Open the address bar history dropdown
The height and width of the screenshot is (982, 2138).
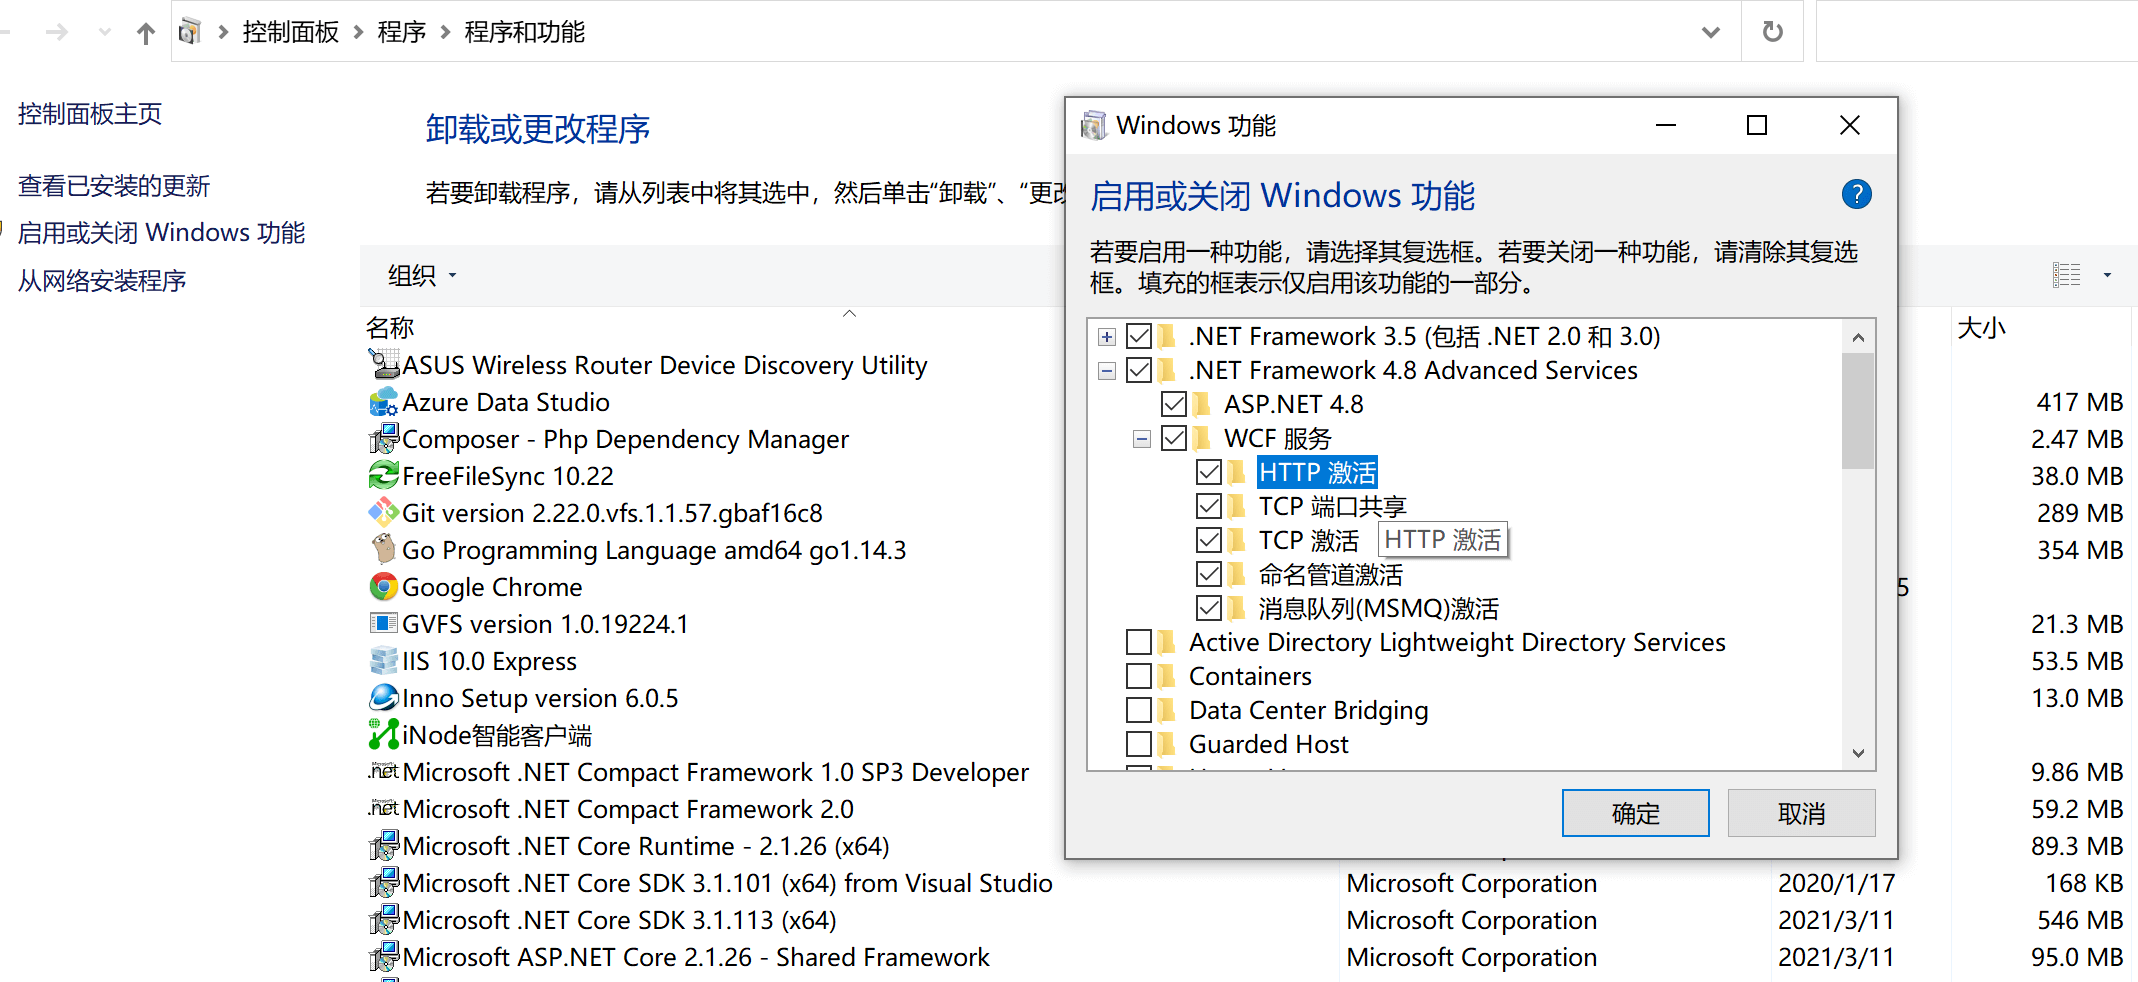click(1711, 32)
